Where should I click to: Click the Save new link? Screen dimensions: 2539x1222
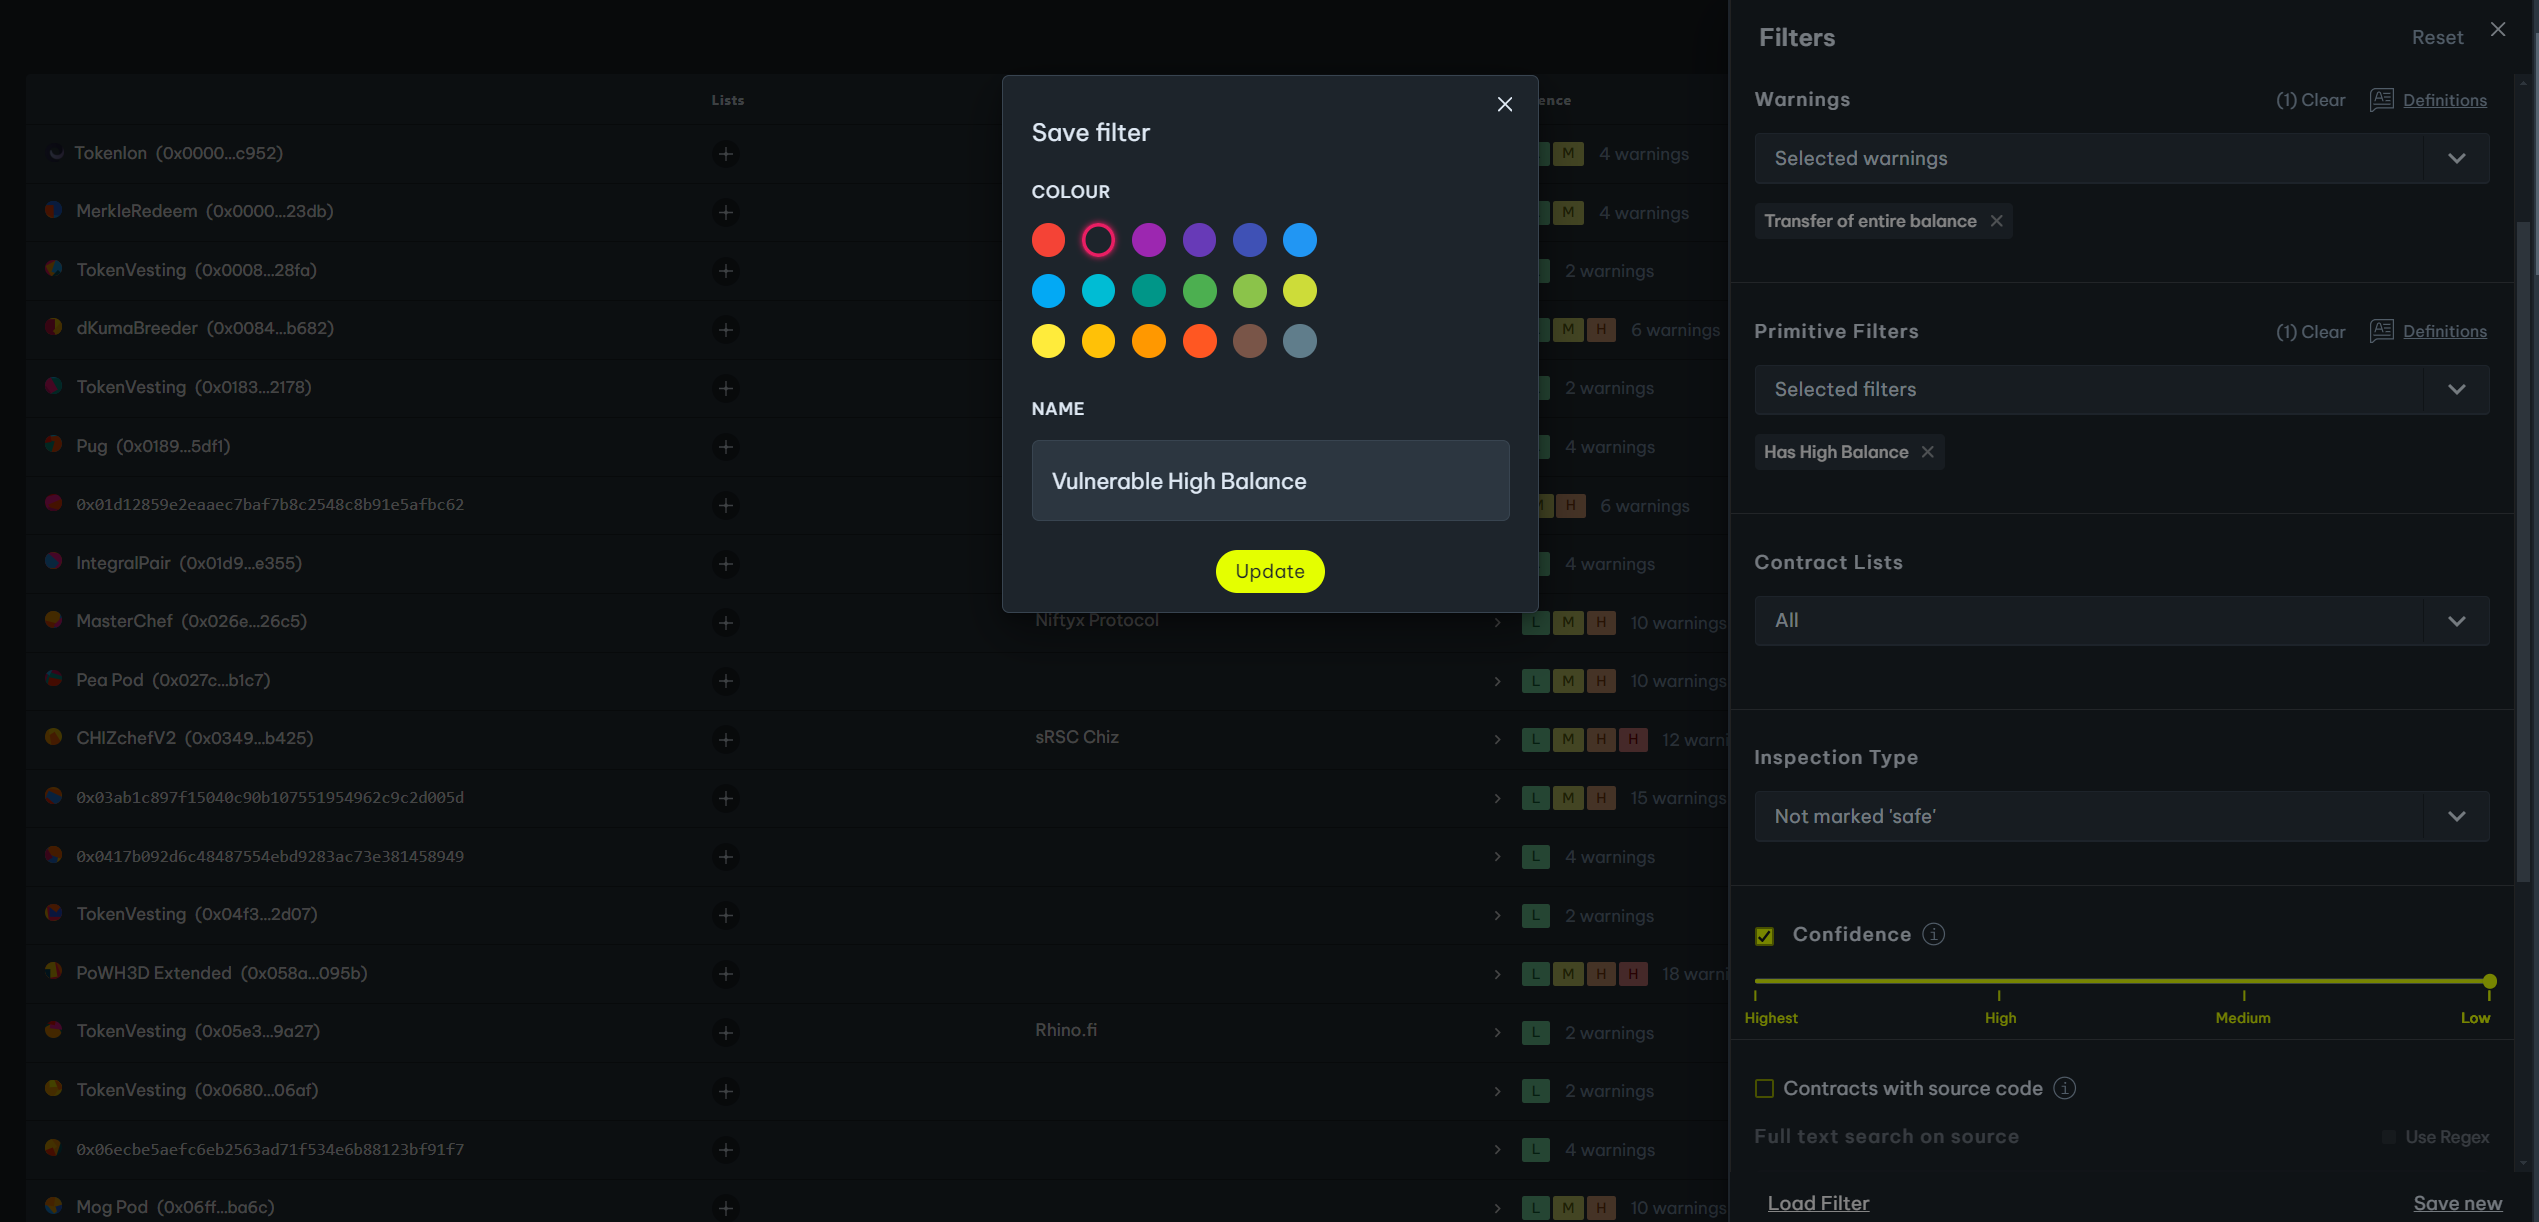(x=2457, y=1203)
